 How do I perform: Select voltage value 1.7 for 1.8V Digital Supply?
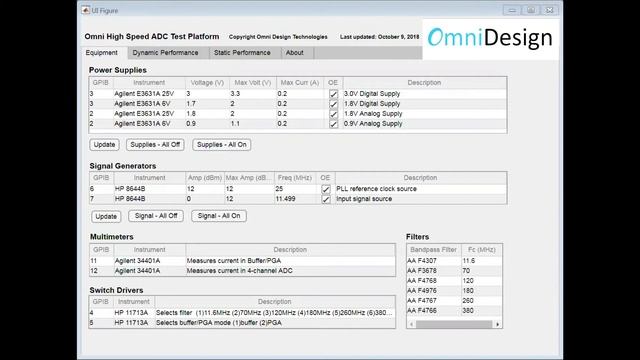point(207,104)
